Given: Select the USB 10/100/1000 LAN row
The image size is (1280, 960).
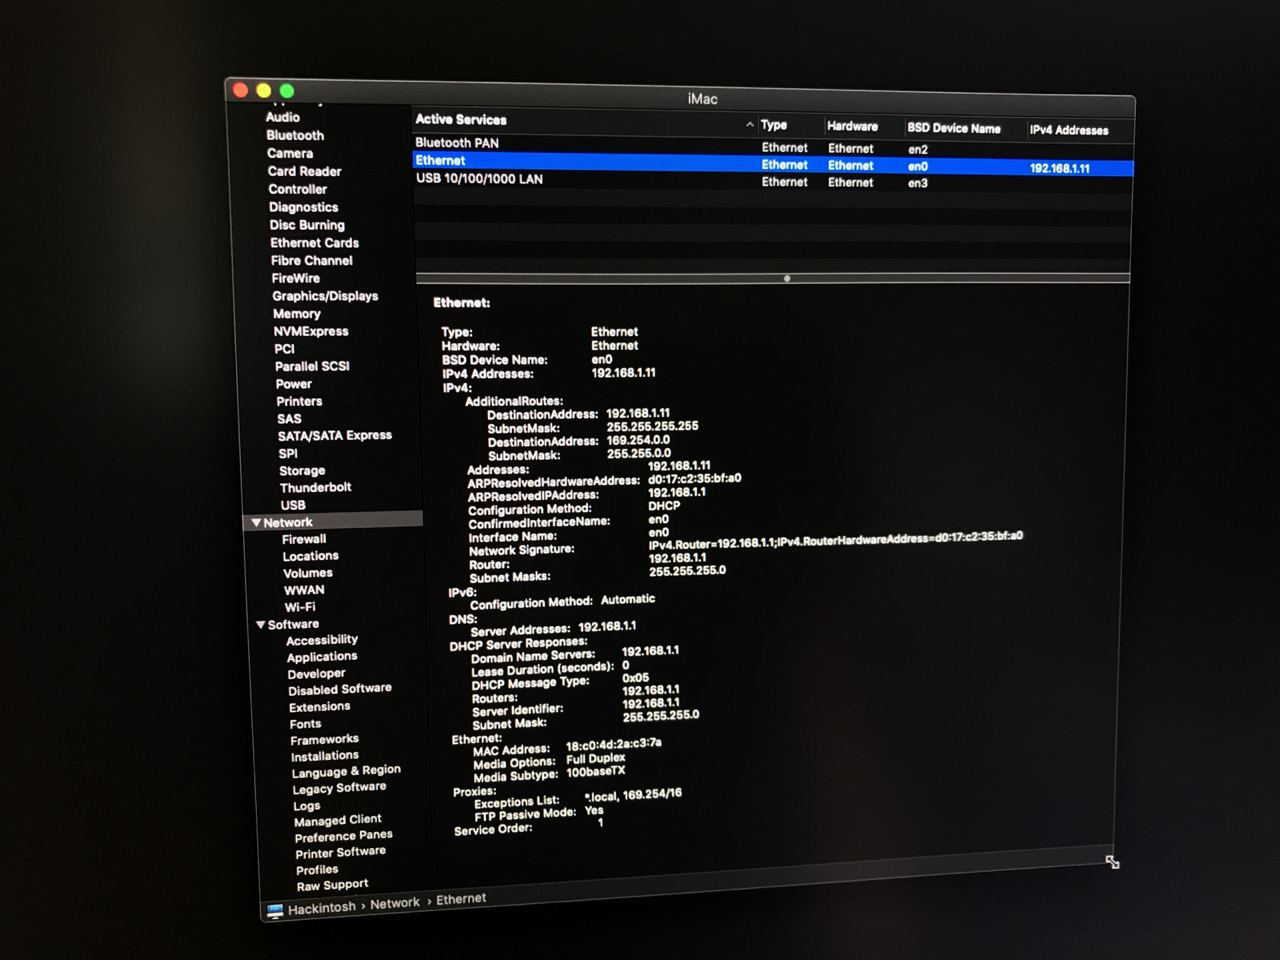Looking at the screenshot, I should tap(773, 181).
